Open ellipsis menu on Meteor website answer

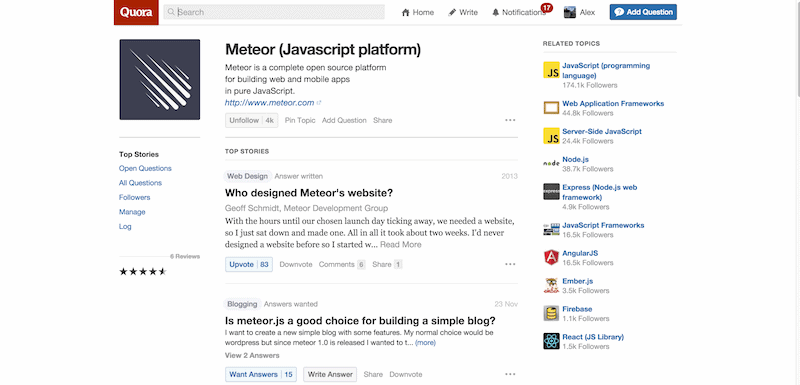(510, 264)
